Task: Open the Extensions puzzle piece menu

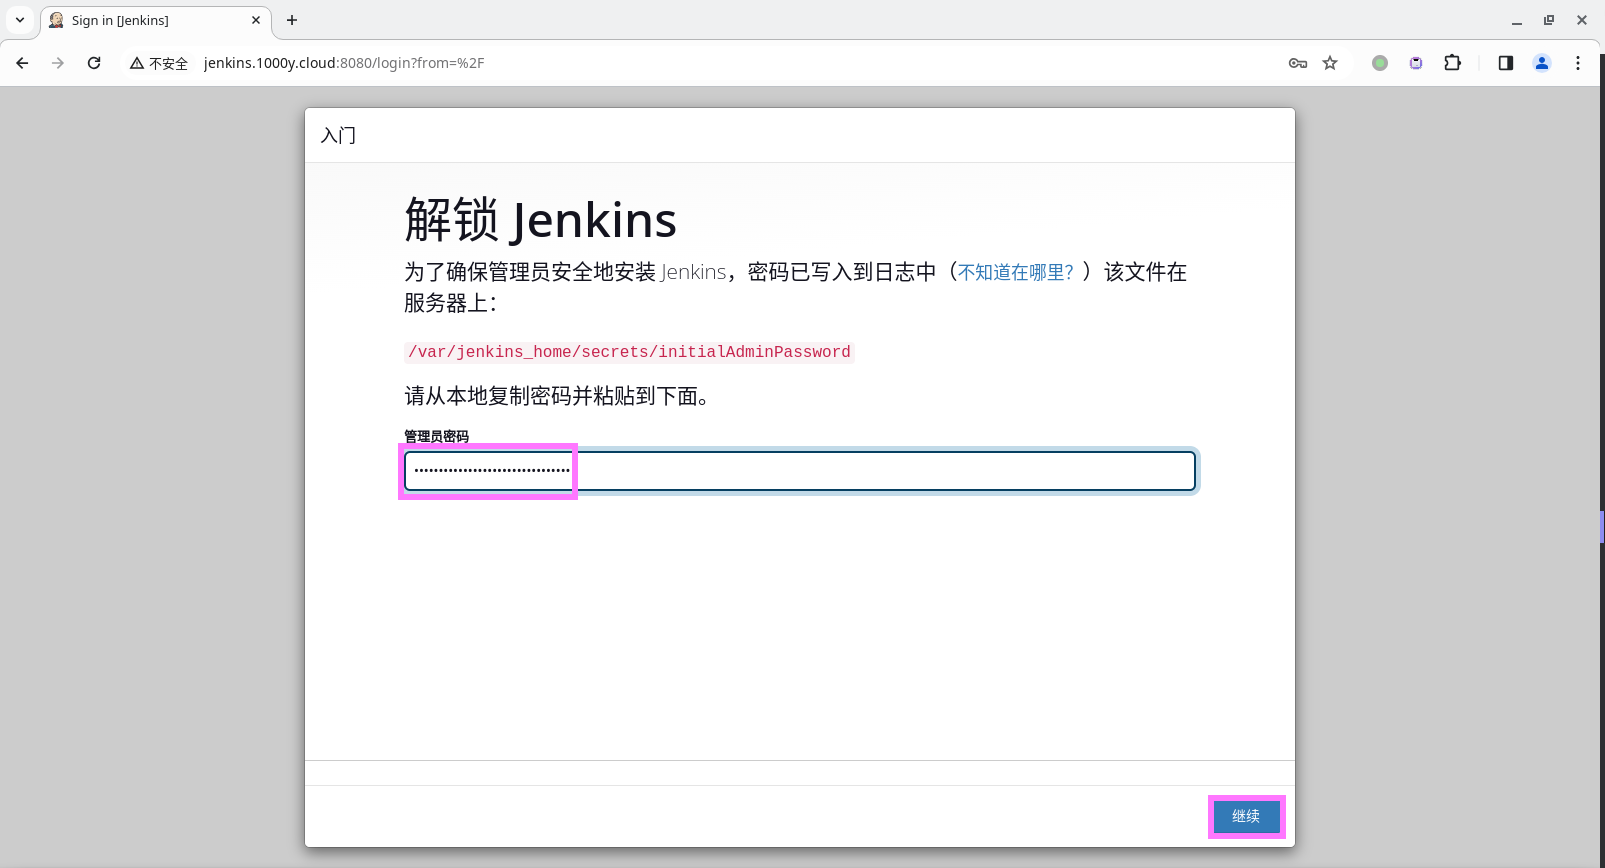Action: tap(1453, 63)
